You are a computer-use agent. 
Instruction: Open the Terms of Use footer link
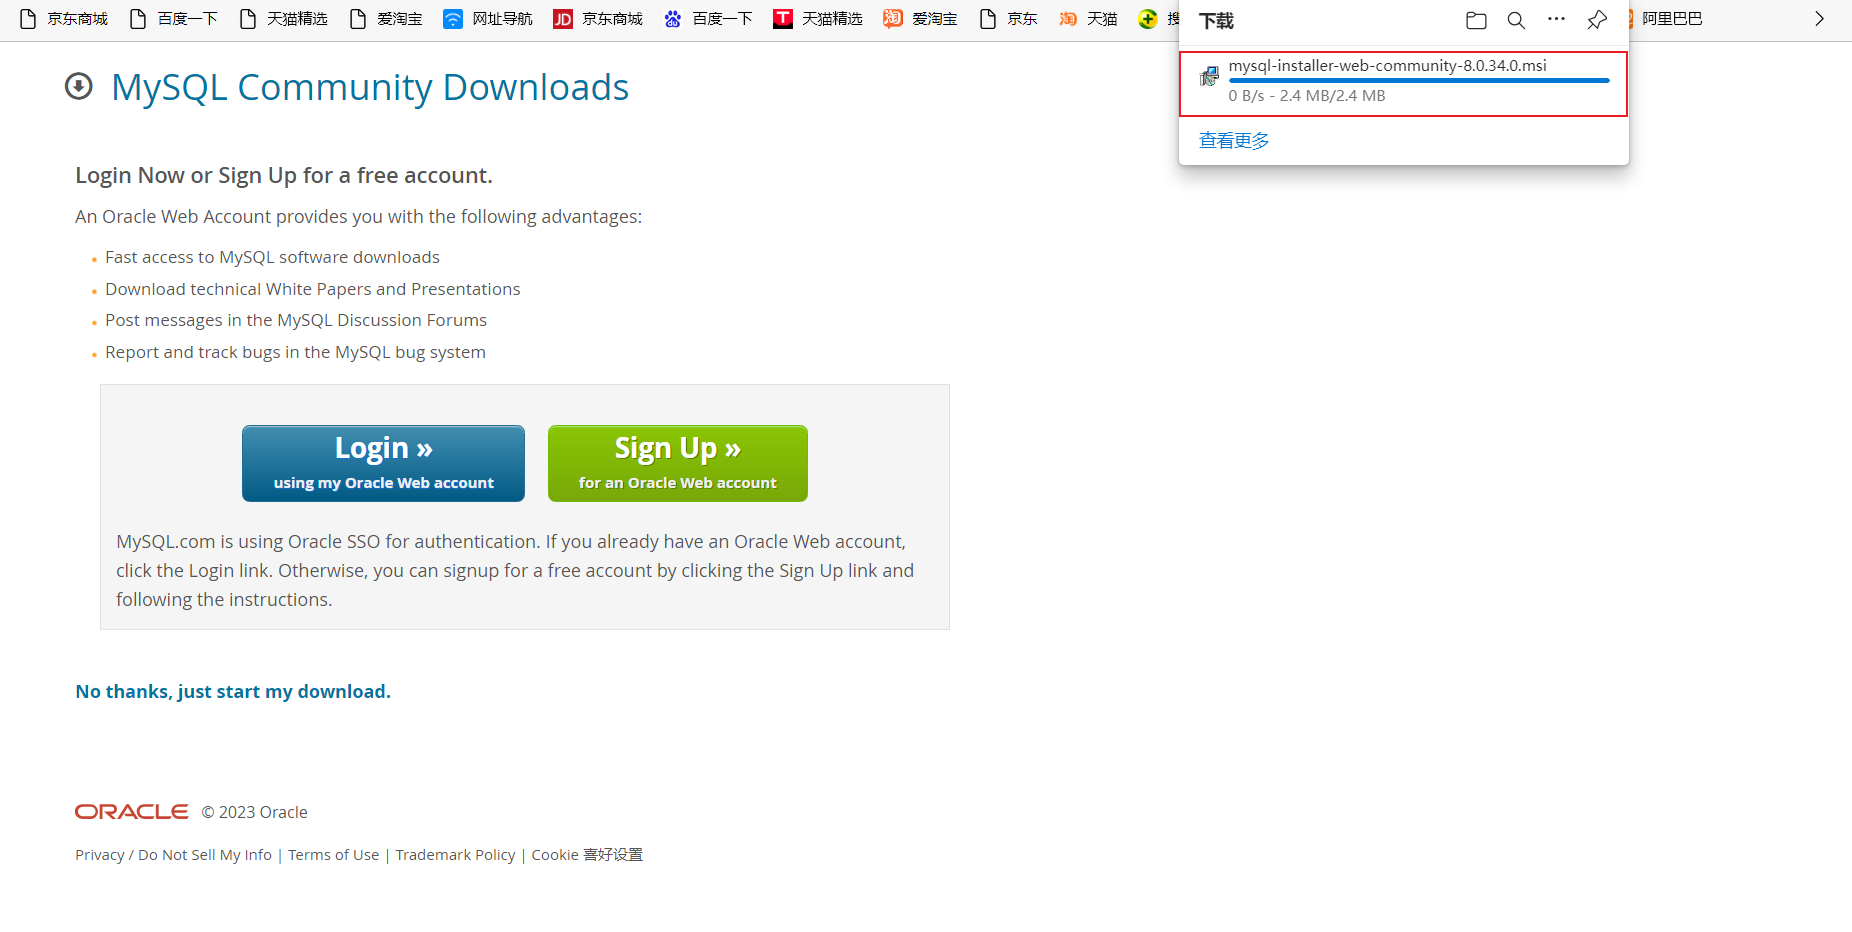coord(334,855)
